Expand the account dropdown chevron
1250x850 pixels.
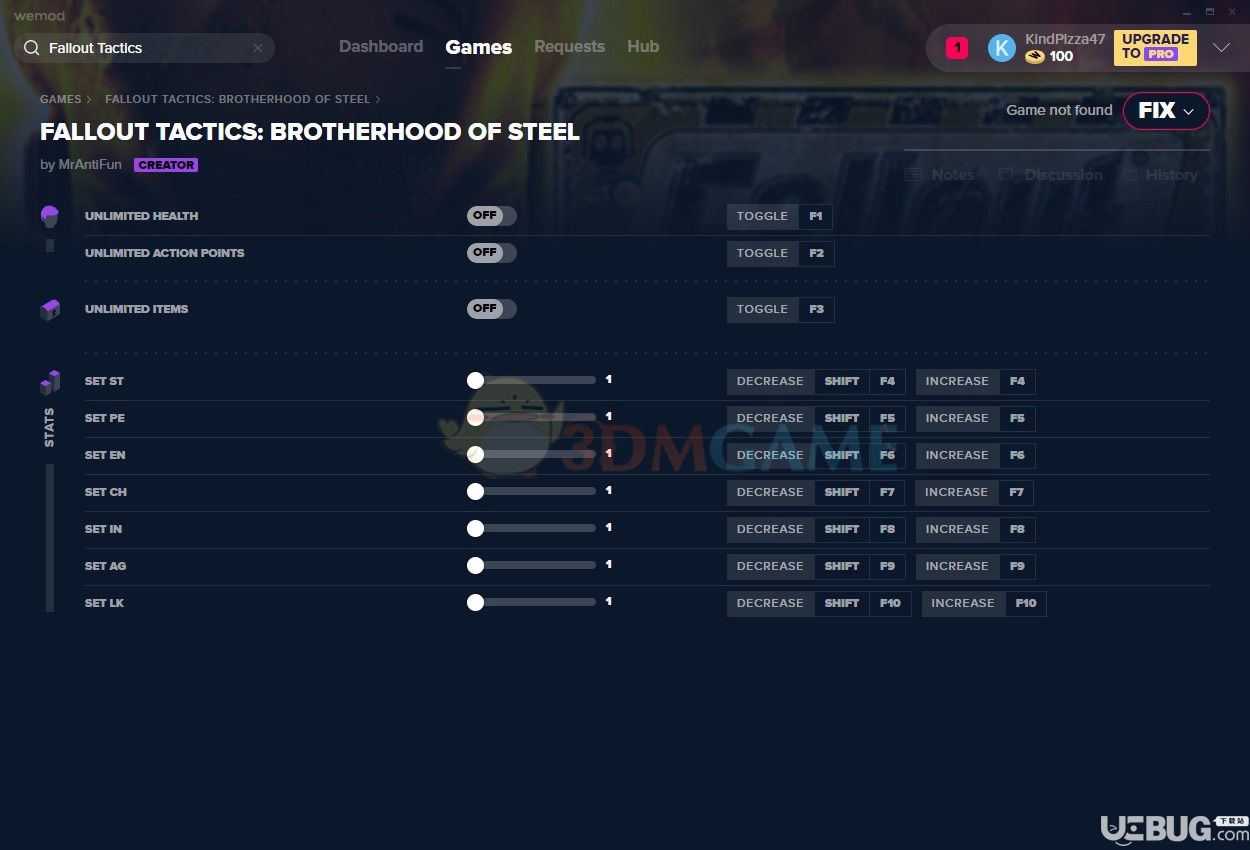[1221, 48]
